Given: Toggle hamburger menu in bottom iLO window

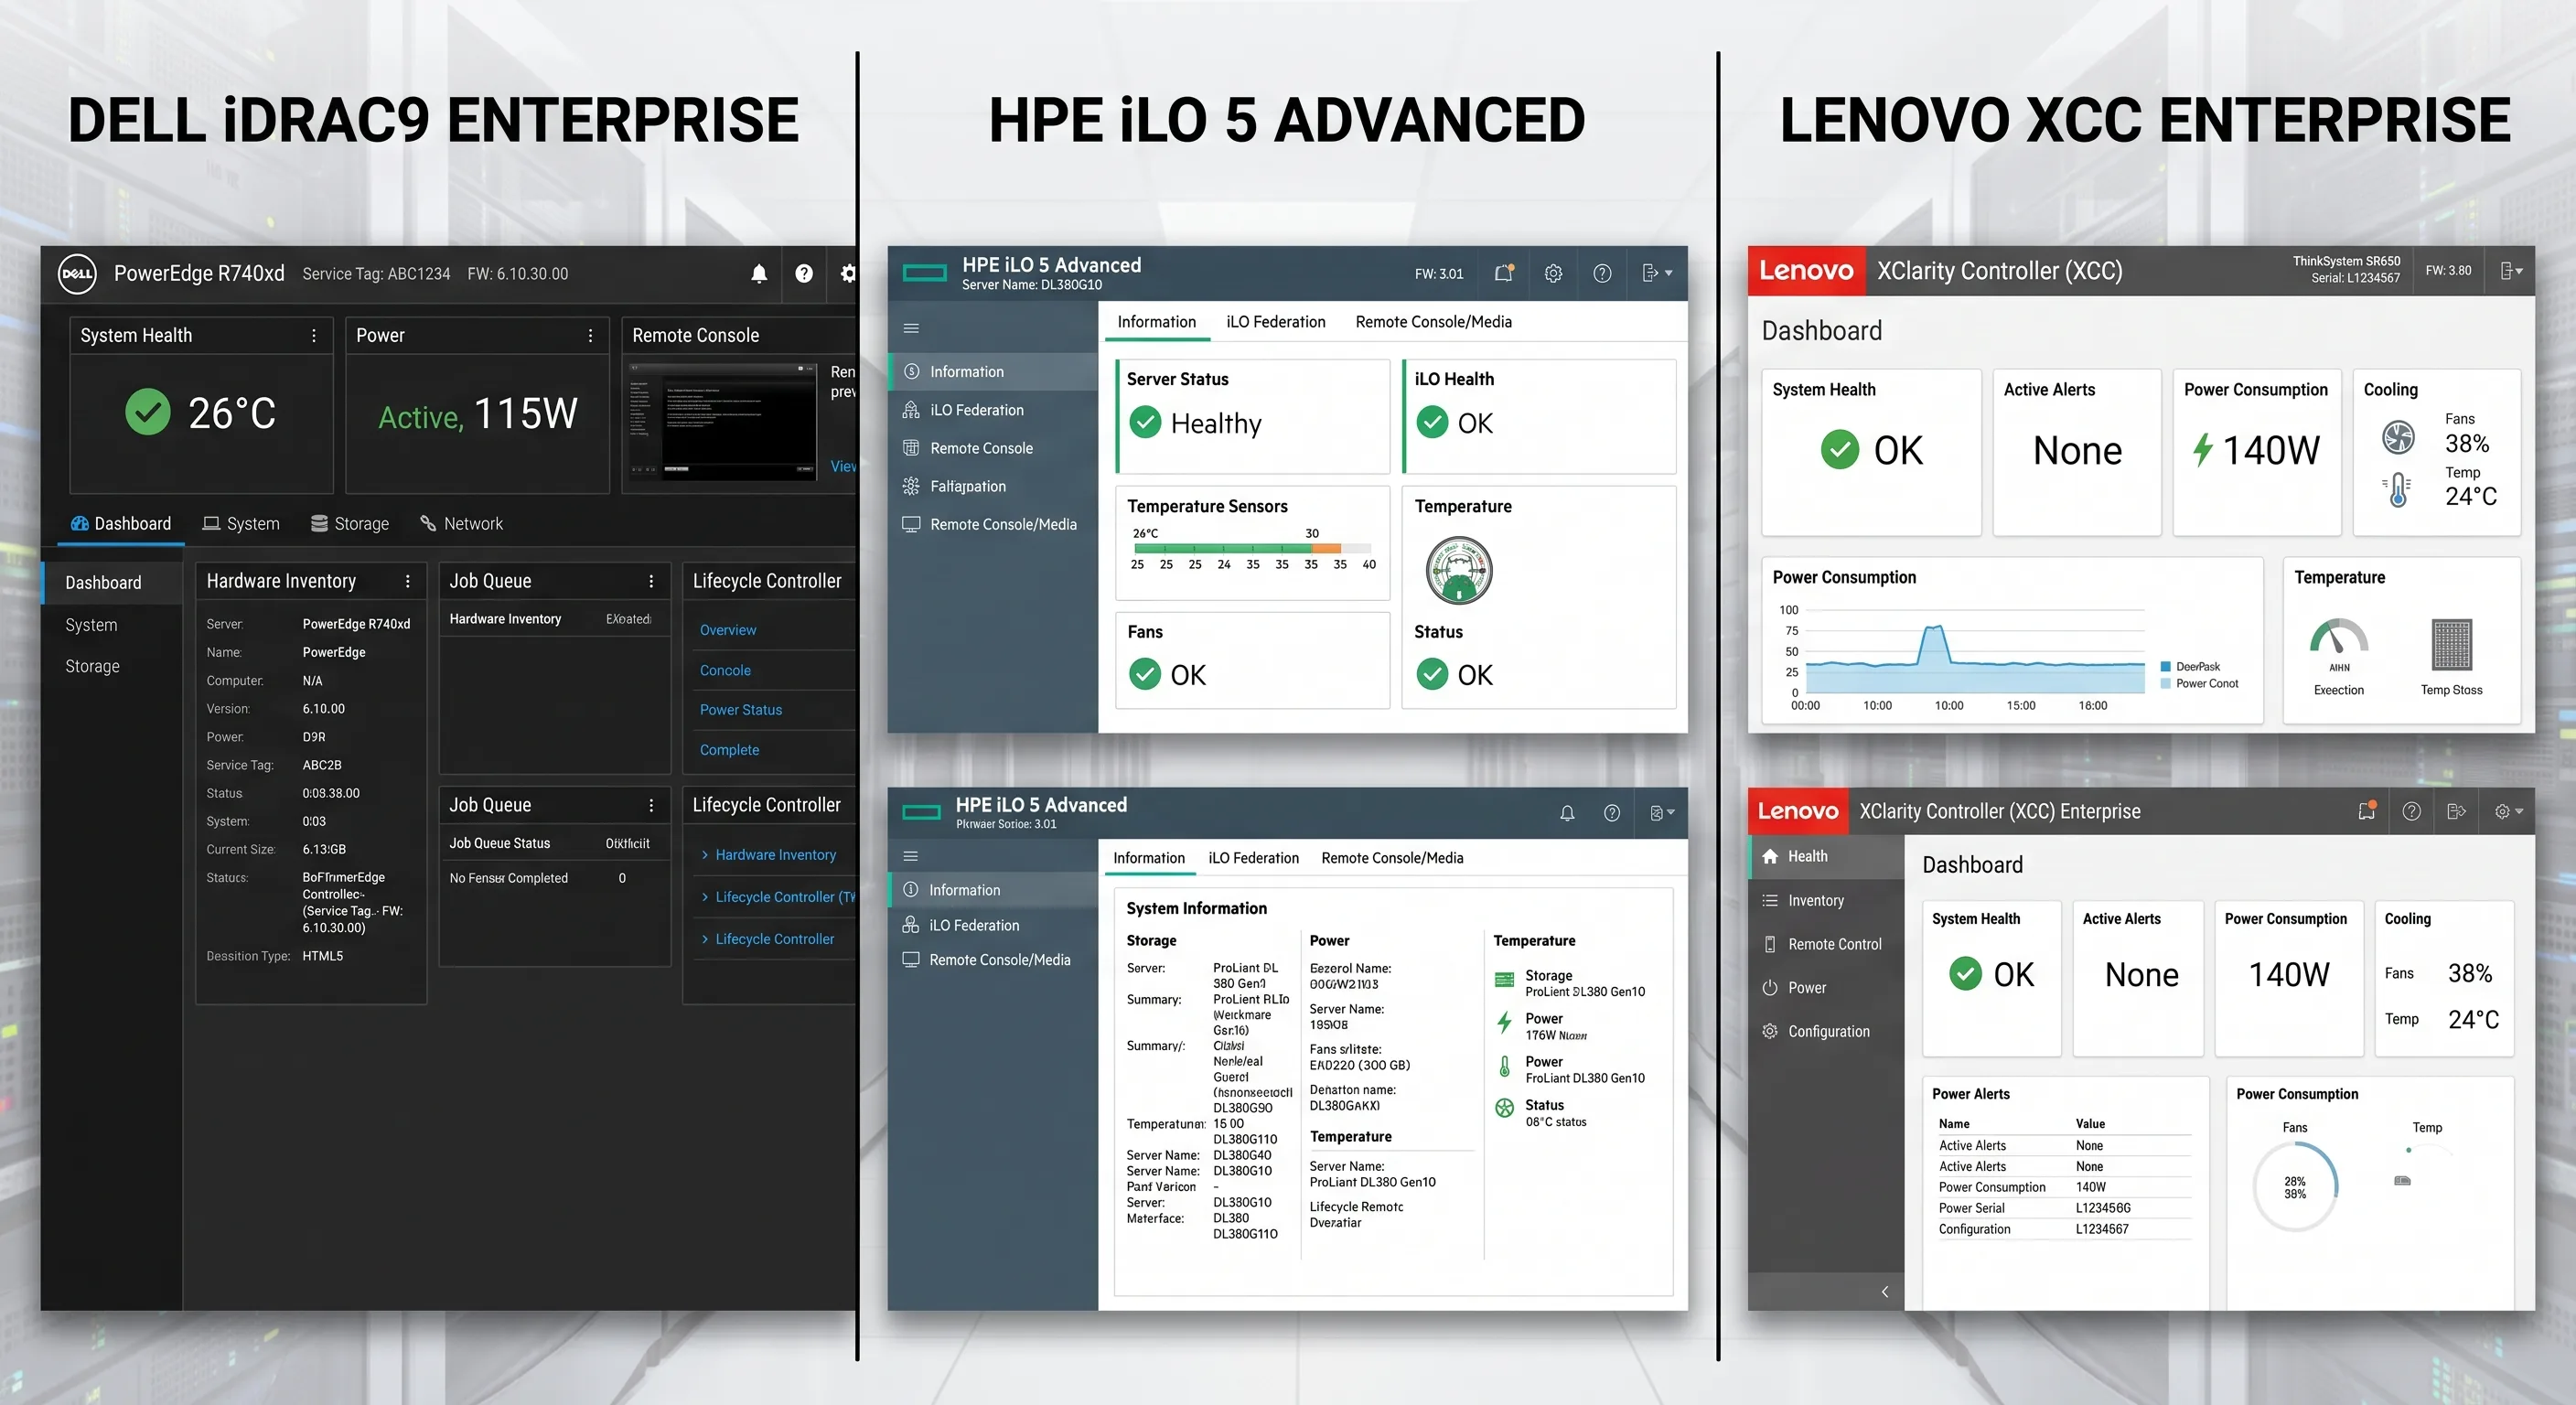Looking at the screenshot, I should pyautogui.click(x=910, y=856).
